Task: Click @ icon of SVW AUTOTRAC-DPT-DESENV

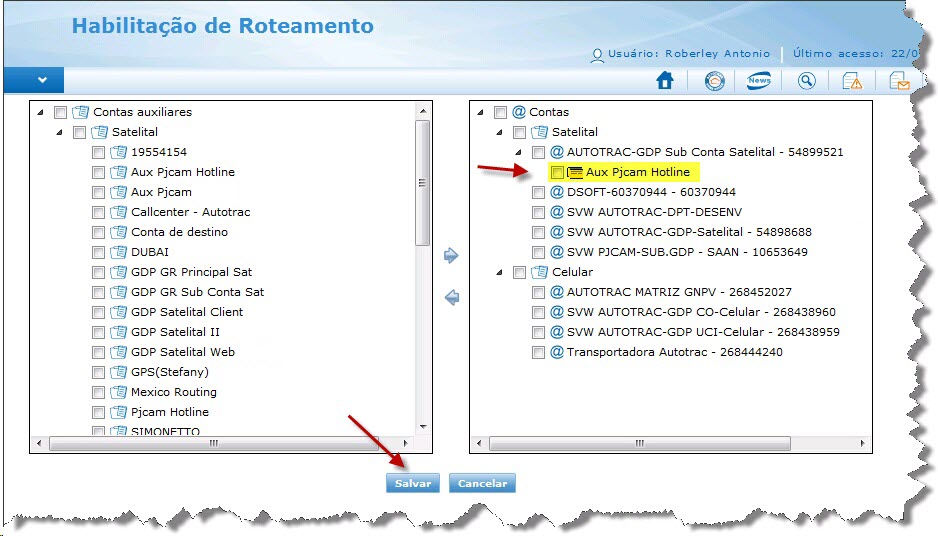Action: point(557,212)
